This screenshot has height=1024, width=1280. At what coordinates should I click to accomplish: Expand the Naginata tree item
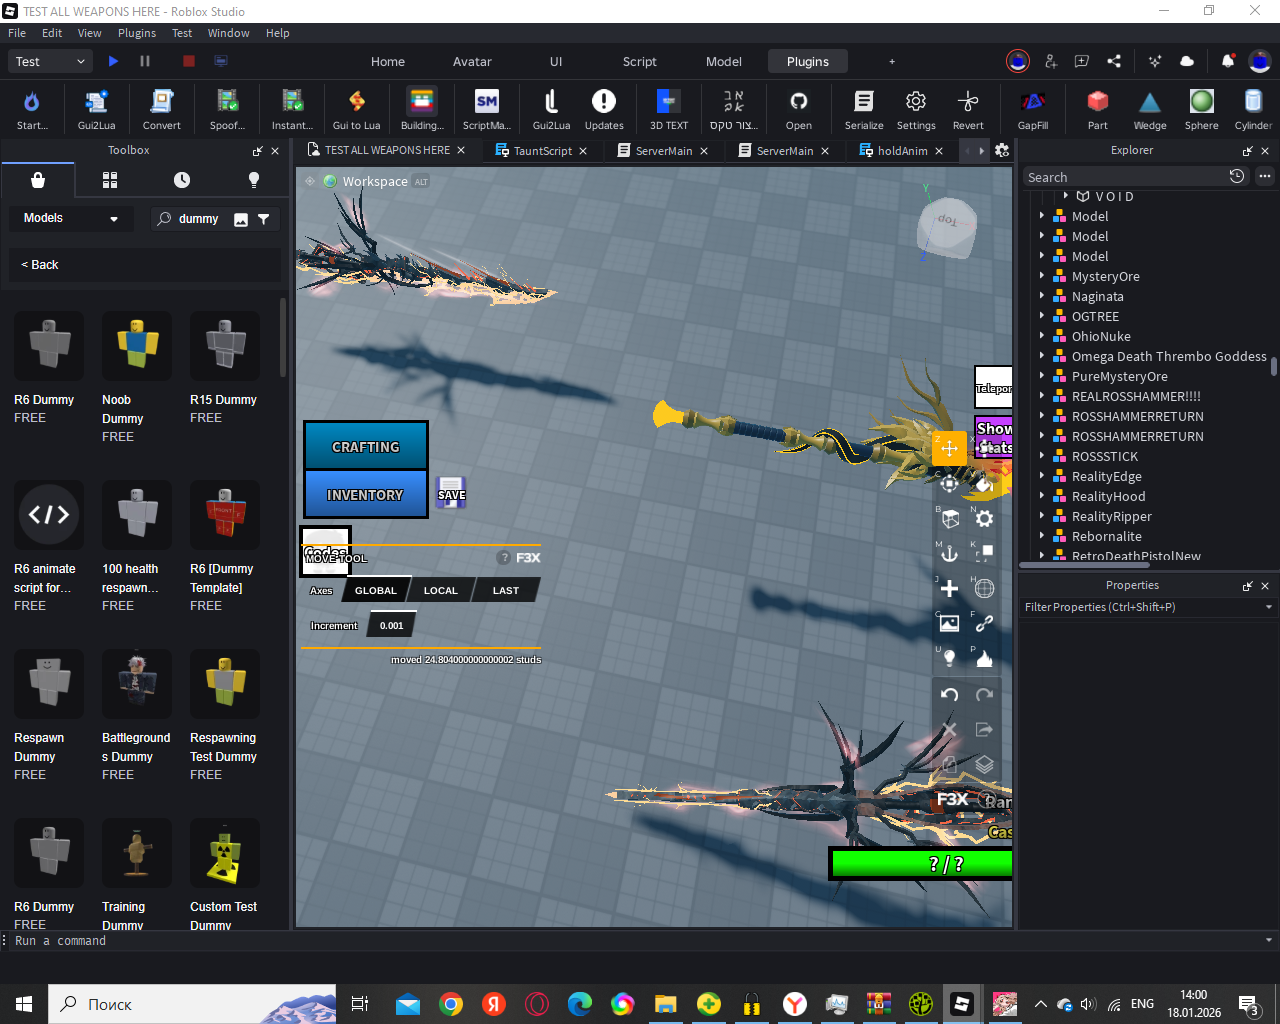point(1042,295)
